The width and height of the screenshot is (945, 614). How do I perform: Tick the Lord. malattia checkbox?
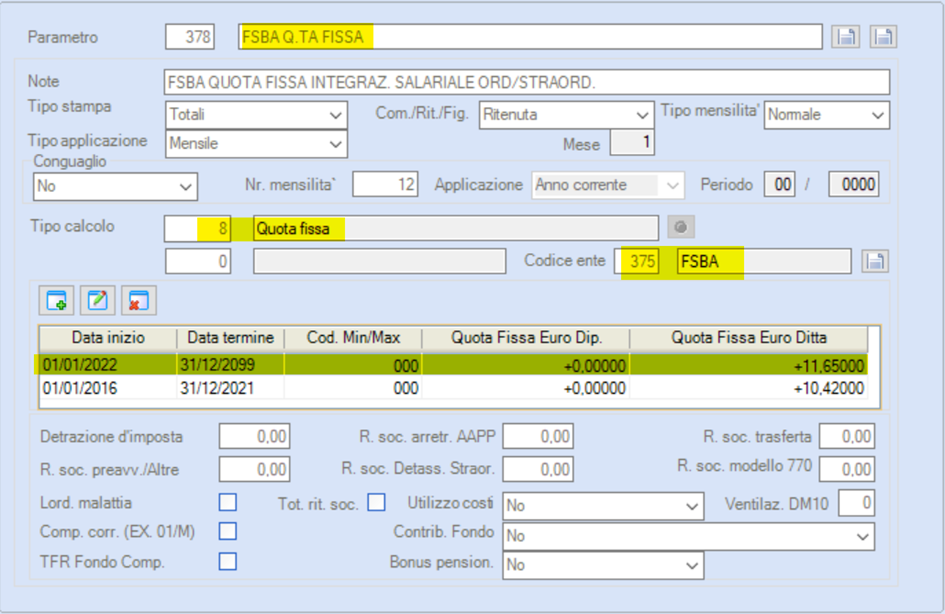pos(228,502)
